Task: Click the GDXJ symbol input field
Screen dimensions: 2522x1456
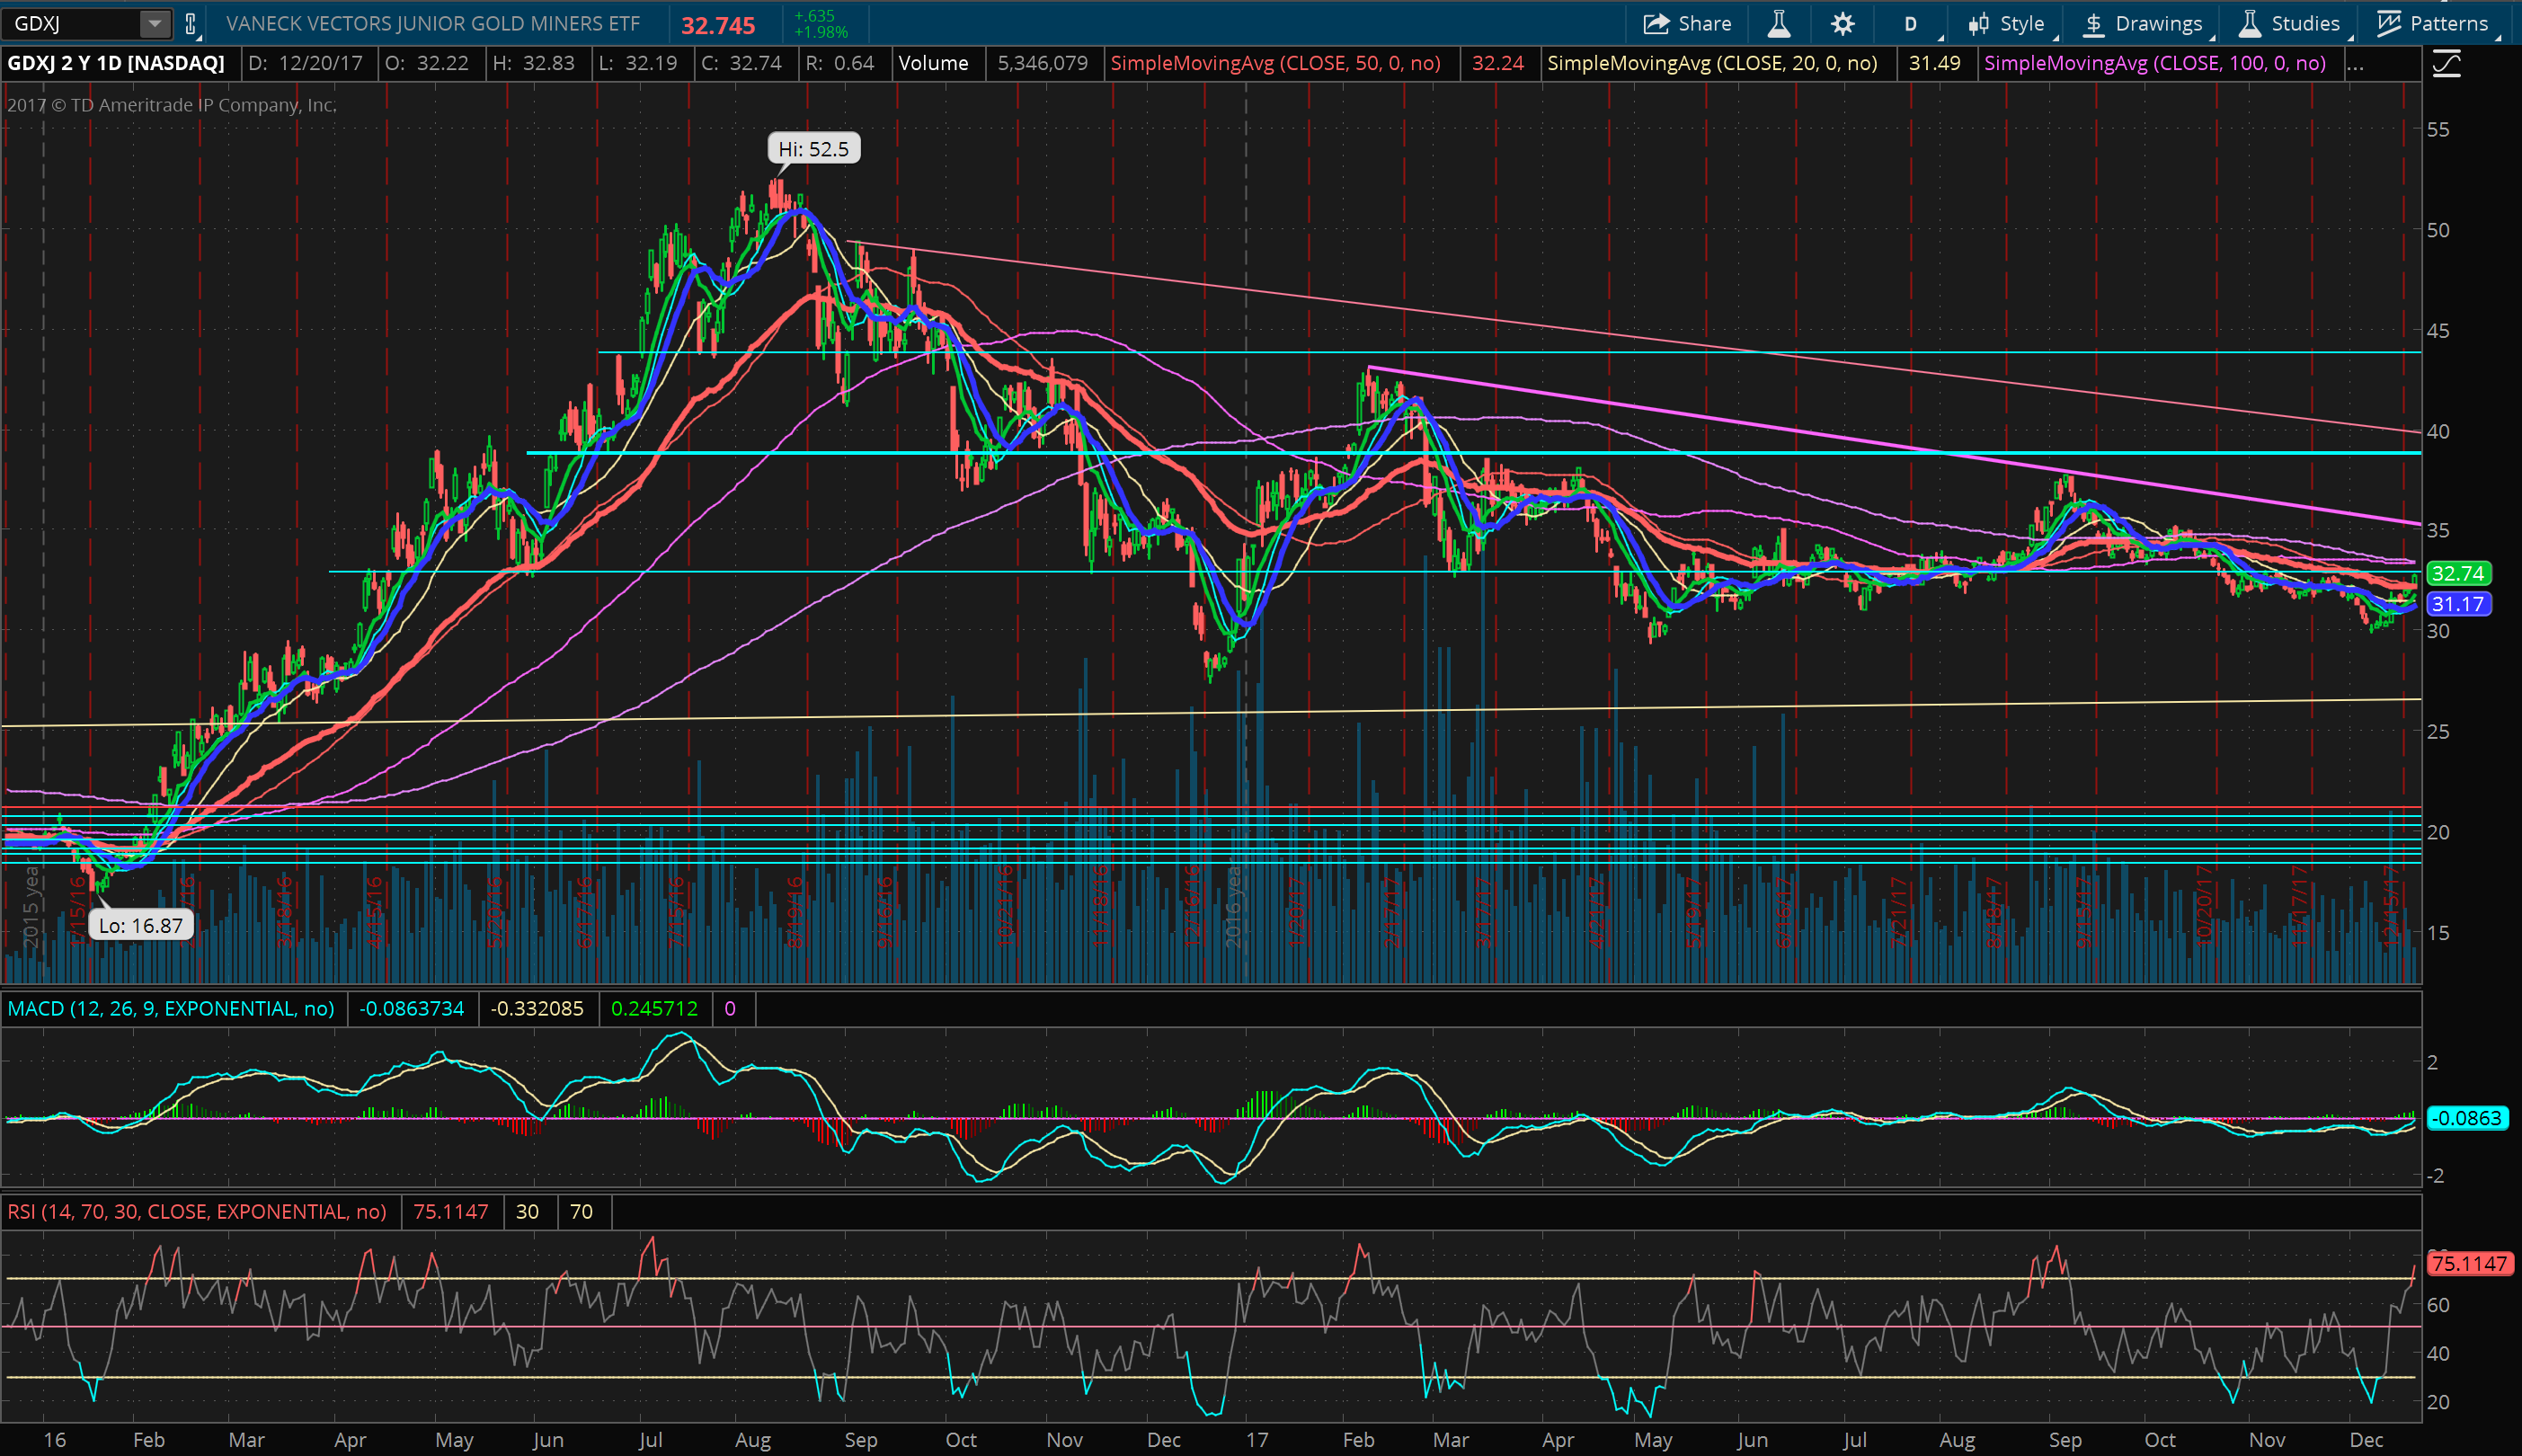Action: (x=70, y=23)
